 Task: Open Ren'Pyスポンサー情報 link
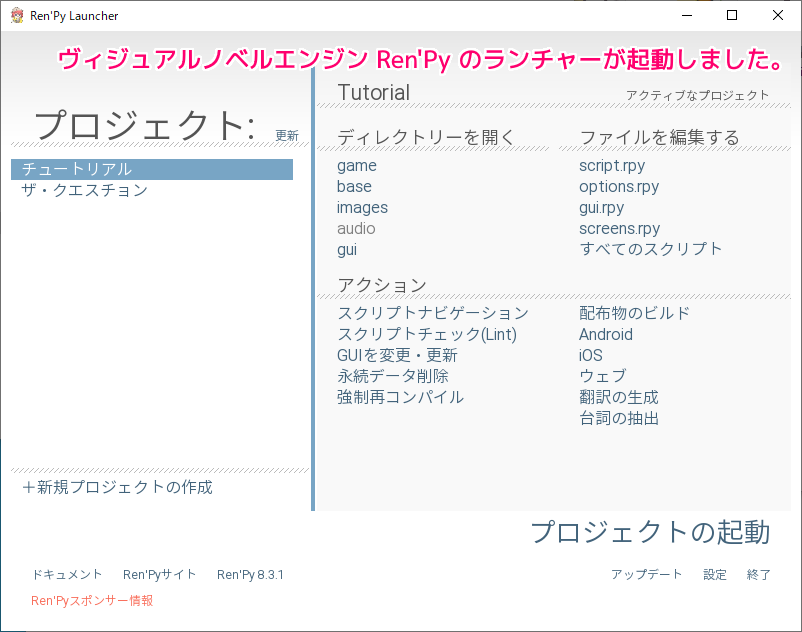(x=92, y=600)
